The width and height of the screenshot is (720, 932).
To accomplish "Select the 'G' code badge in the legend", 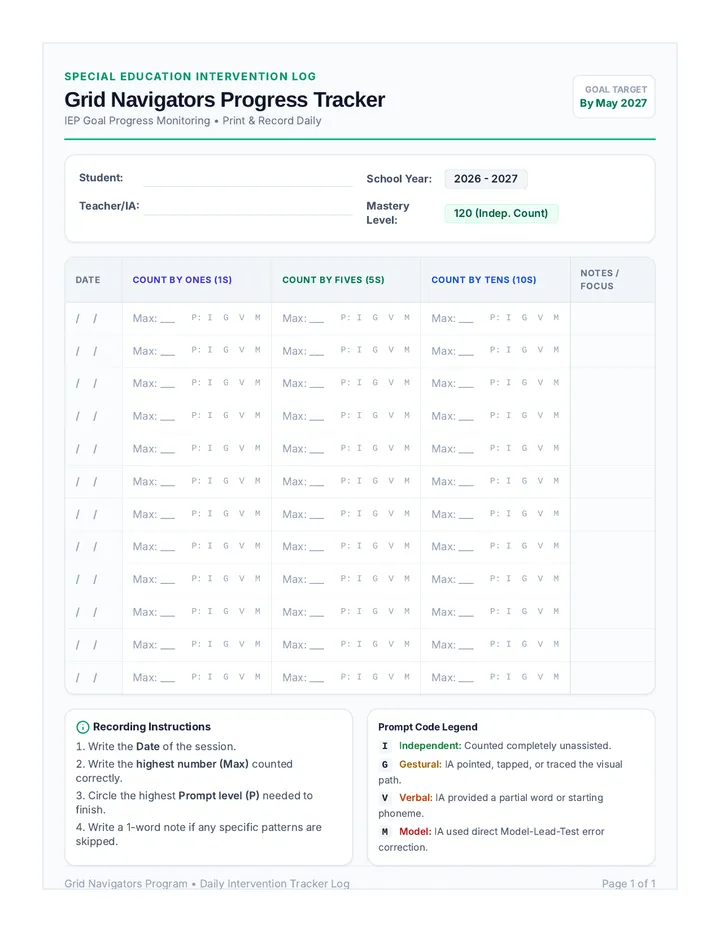I will click(385, 764).
